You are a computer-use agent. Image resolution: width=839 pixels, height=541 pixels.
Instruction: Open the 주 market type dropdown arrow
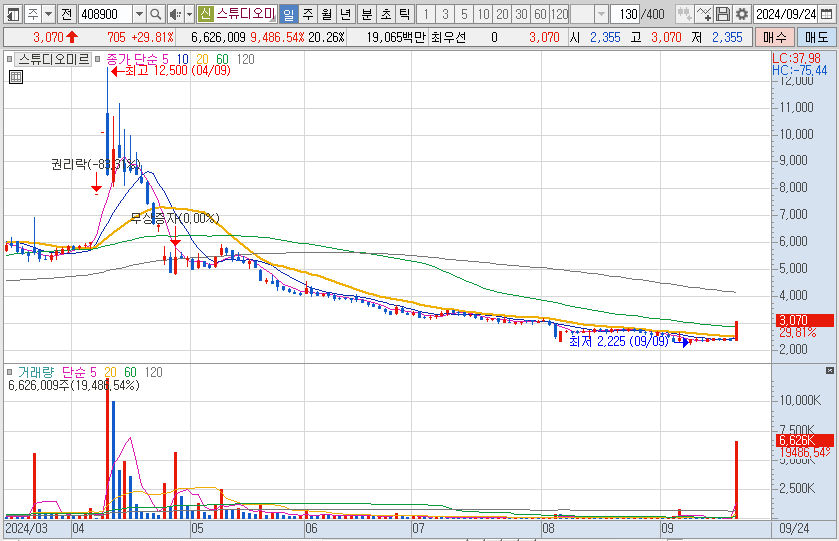tap(48, 14)
